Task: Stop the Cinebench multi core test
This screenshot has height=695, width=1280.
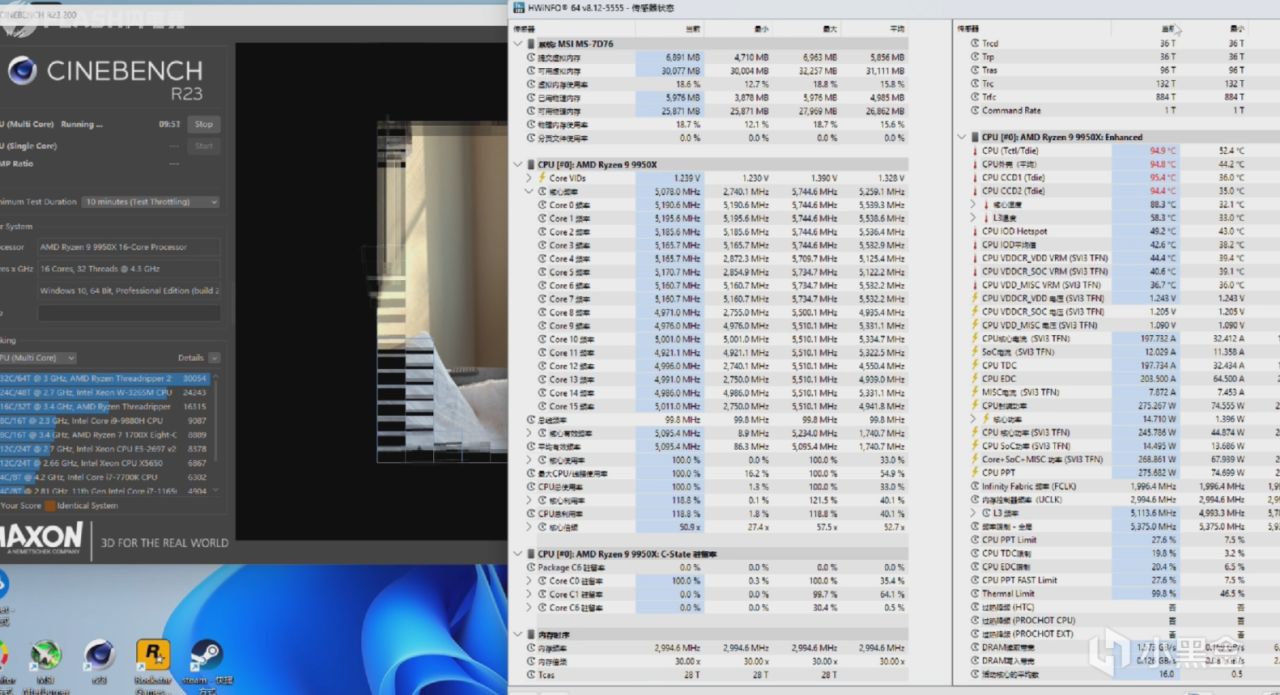Action: (x=204, y=124)
